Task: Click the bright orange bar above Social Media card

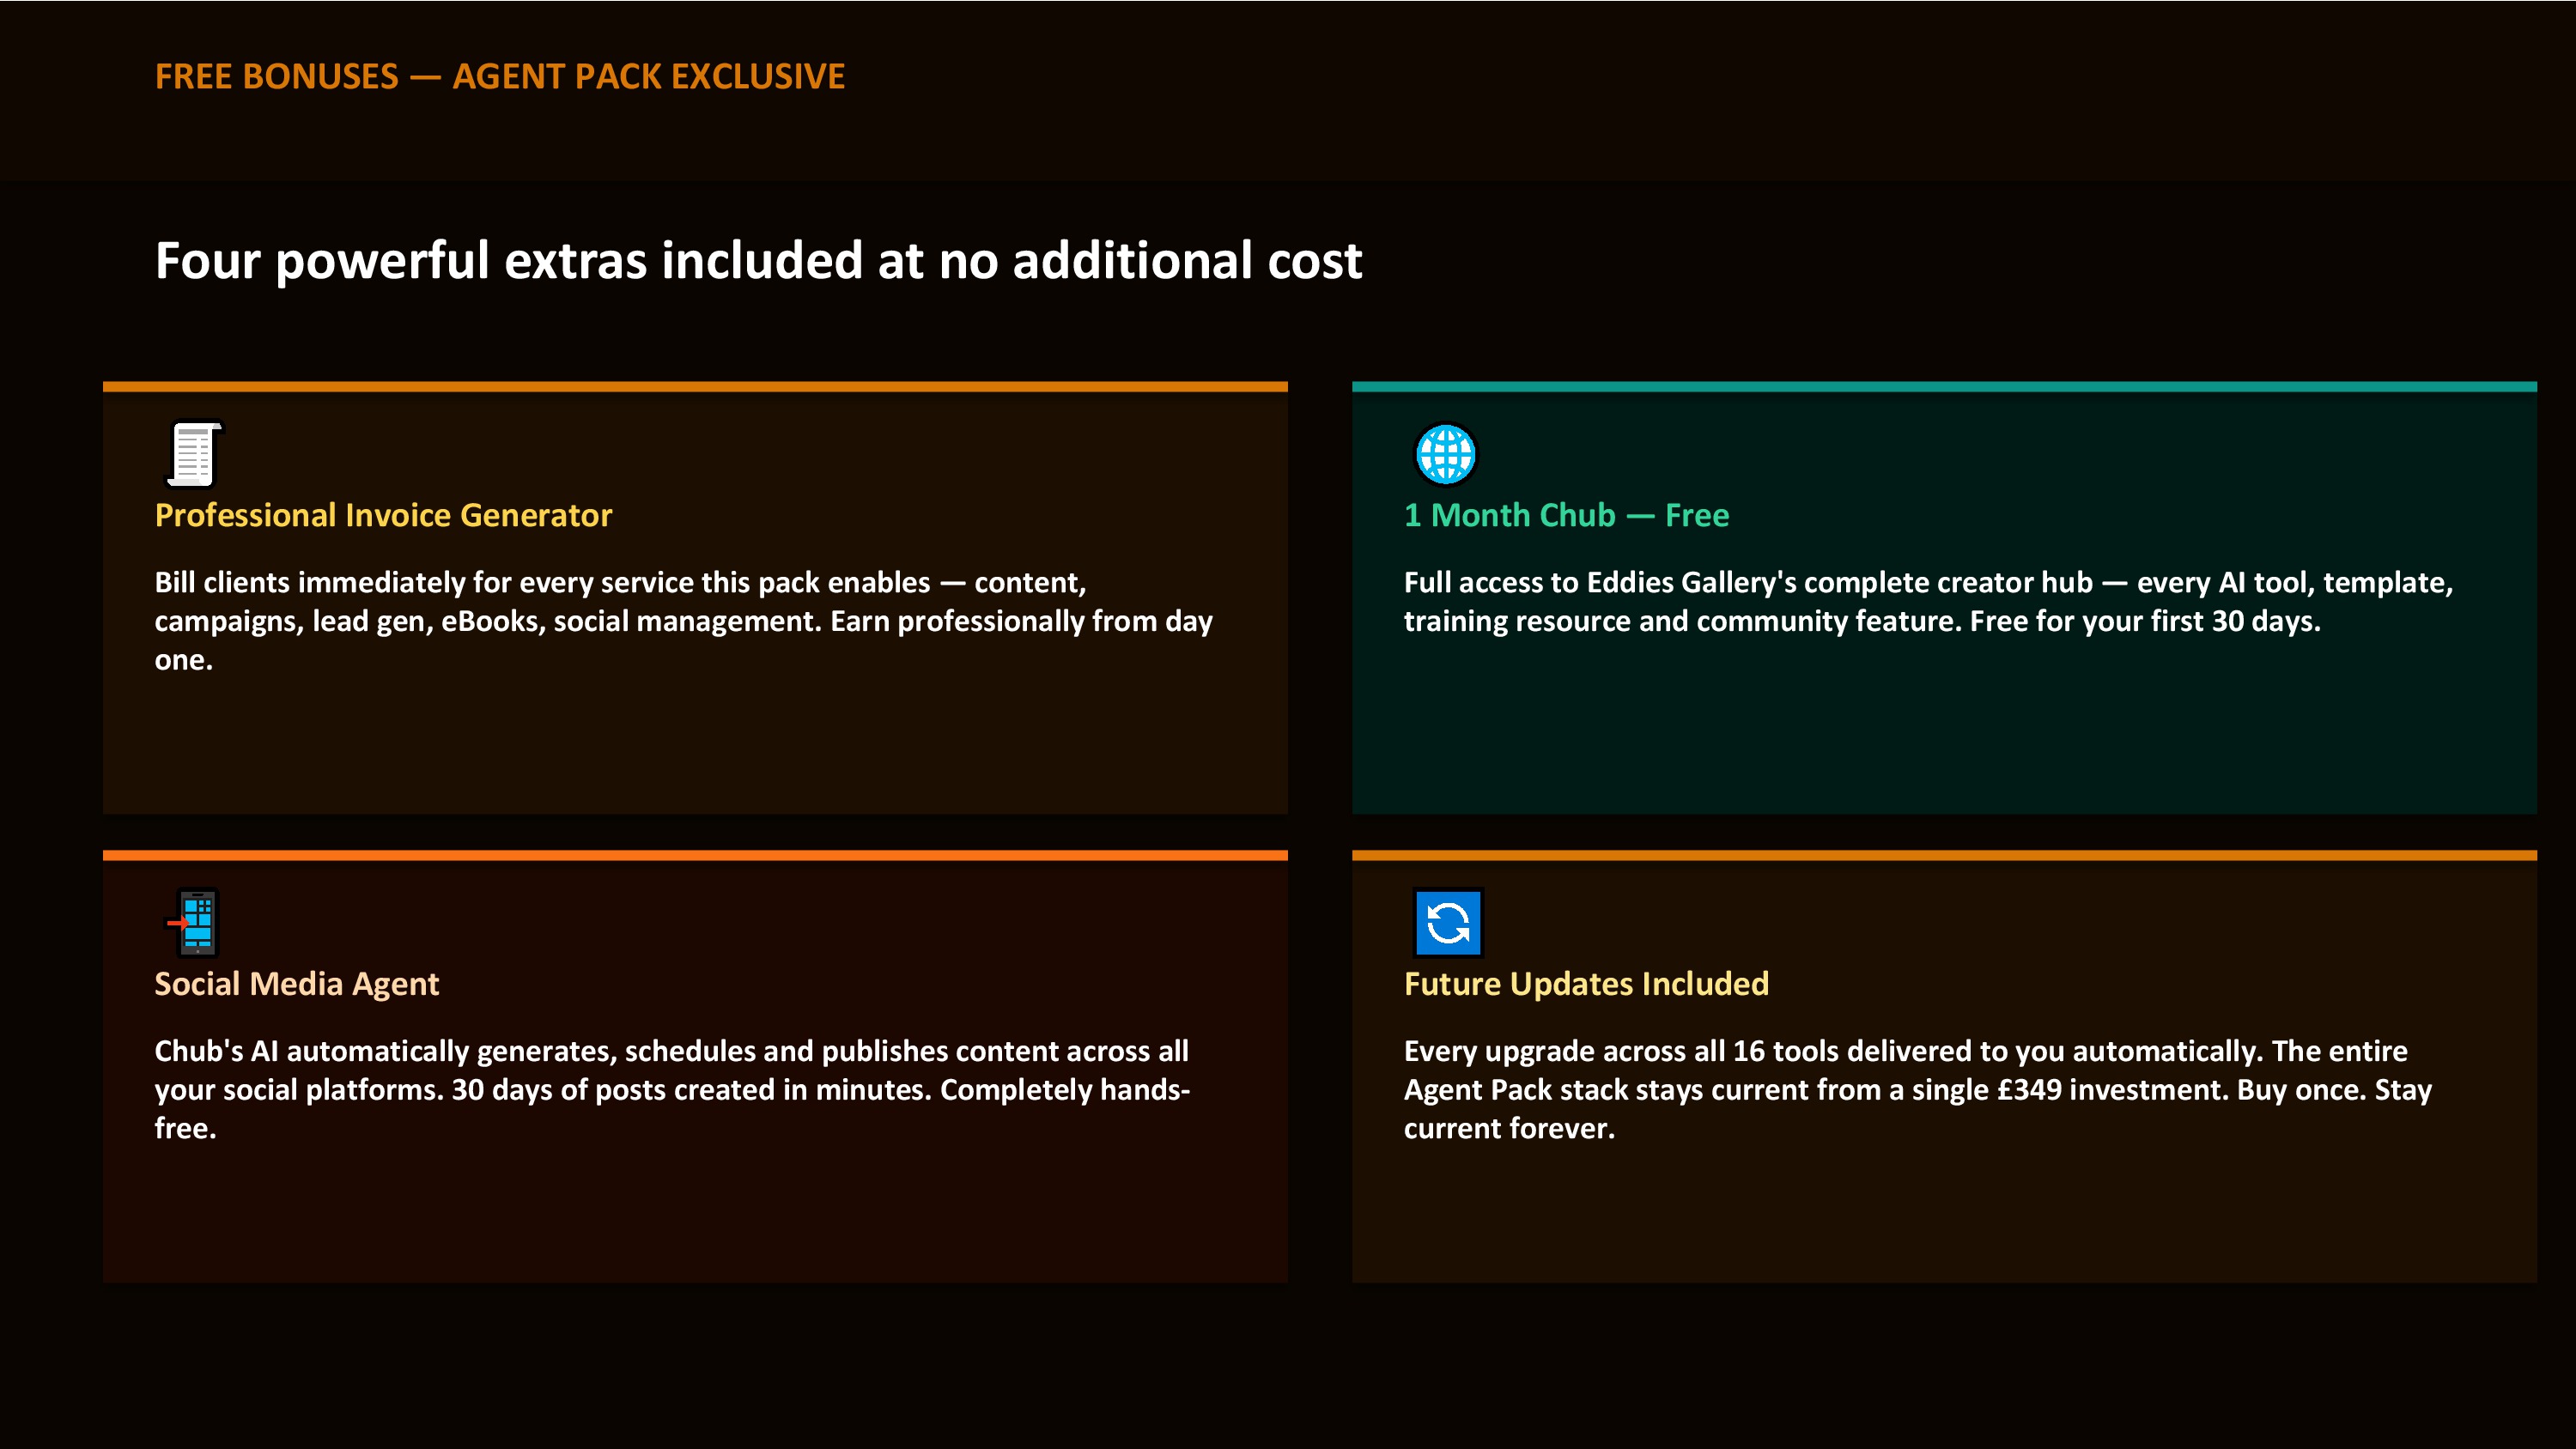Action: (x=695, y=855)
